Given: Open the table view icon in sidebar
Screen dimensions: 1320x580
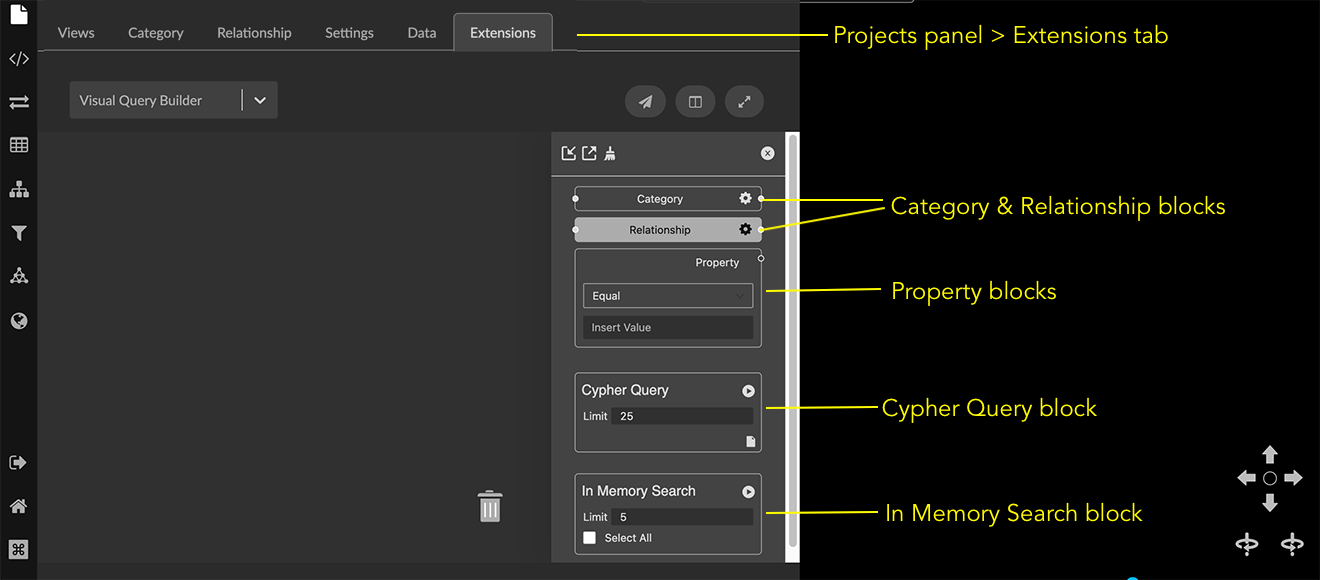Looking at the screenshot, I should (x=18, y=146).
